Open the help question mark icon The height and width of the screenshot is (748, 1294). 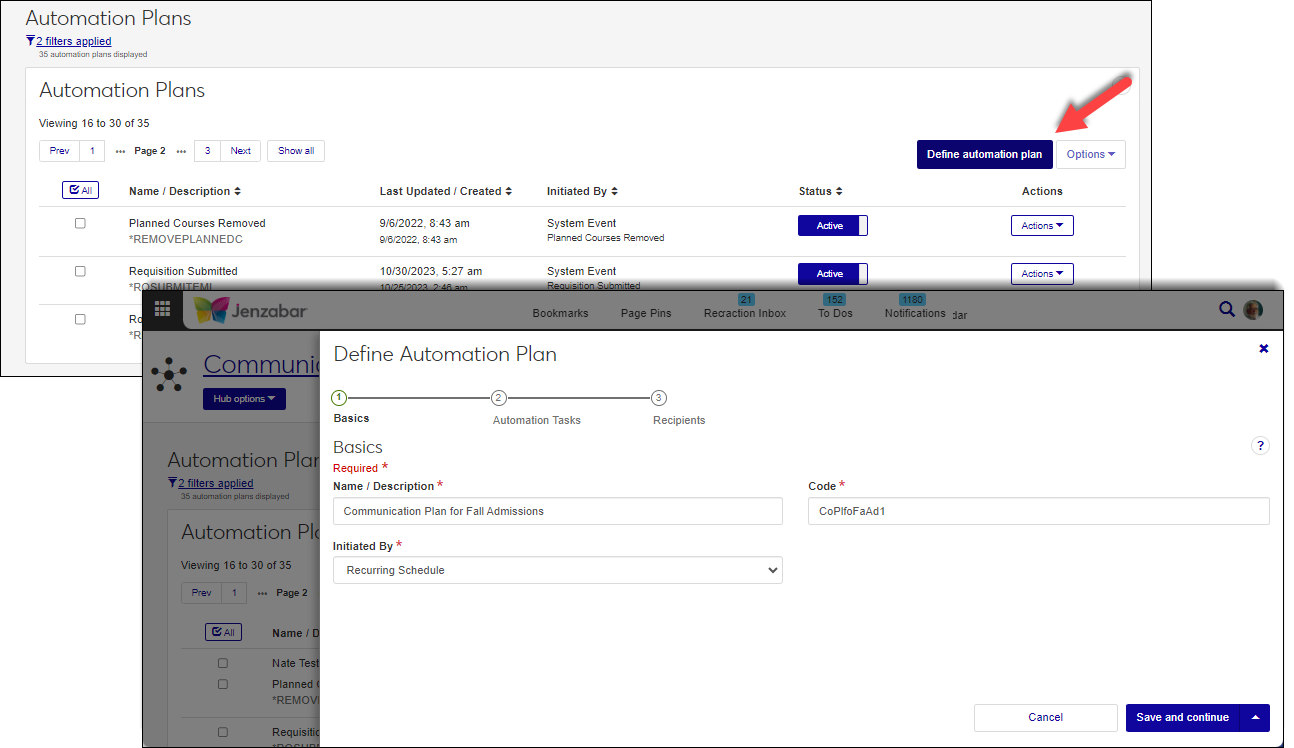(1260, 446)
